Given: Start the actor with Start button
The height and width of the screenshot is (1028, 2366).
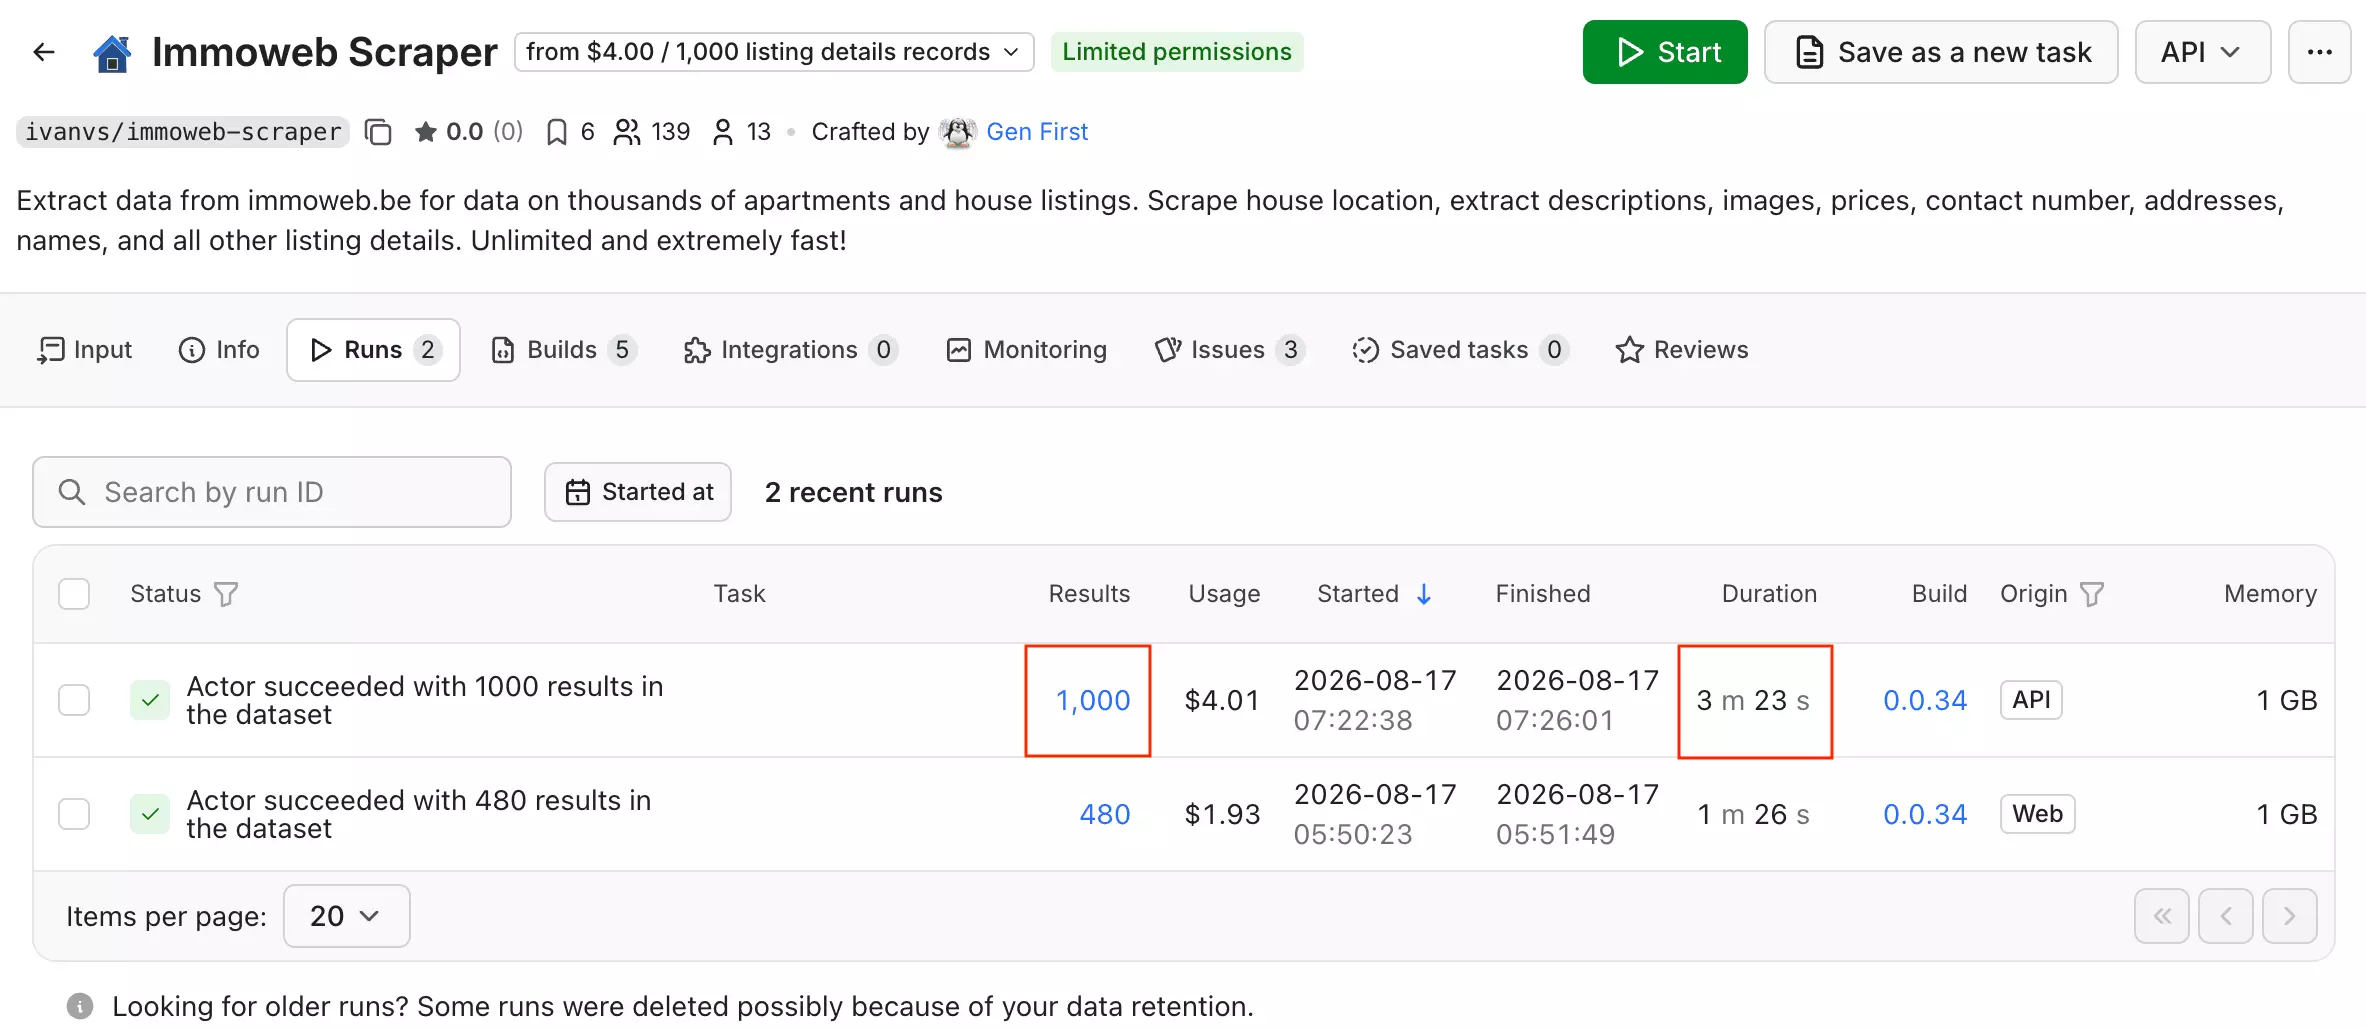Looking at the screenshot, I should coord(1665,52).
